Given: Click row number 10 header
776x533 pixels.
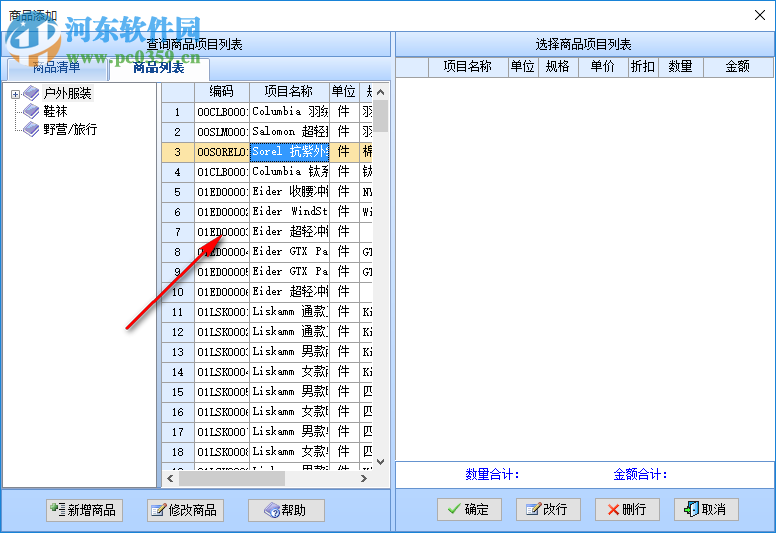Looking at the screenshot, I should (x=178, y=292).
